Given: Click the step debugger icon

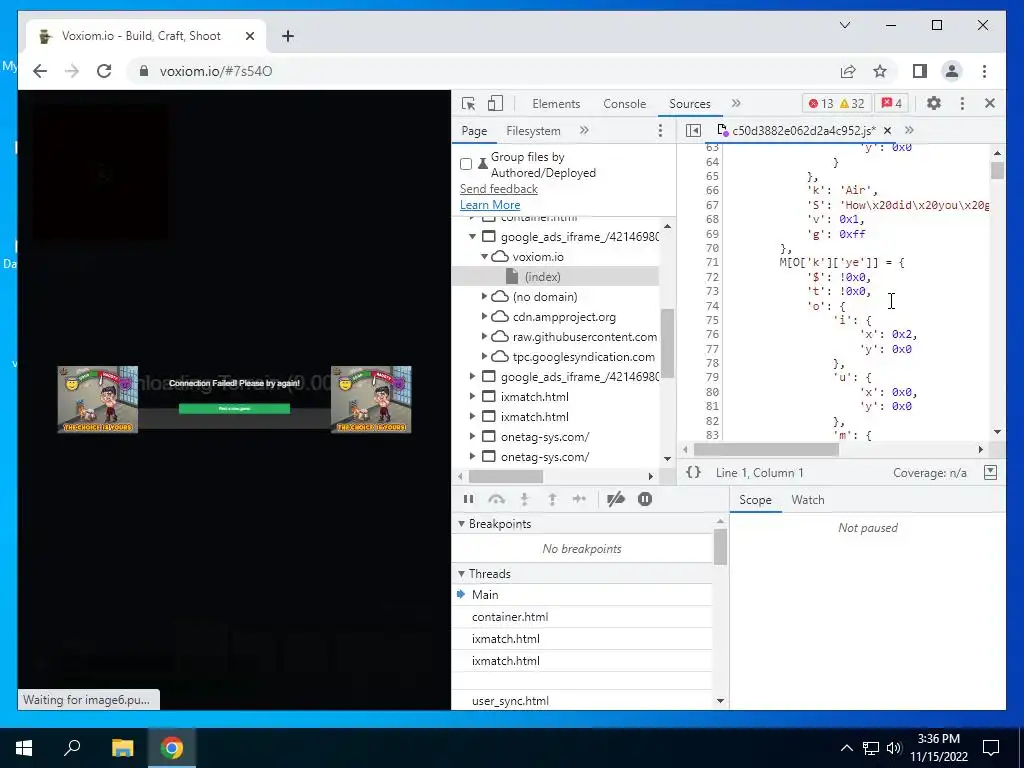Looking at the screenshot, I should pos(579,499).
